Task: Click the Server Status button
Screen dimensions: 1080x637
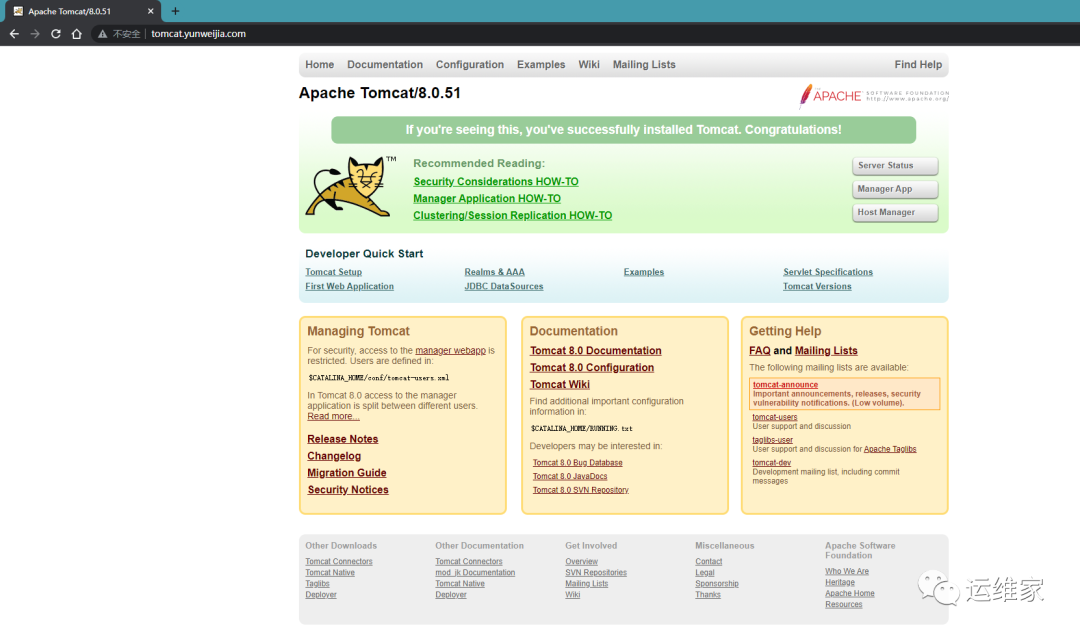Action: pos(895,166)
